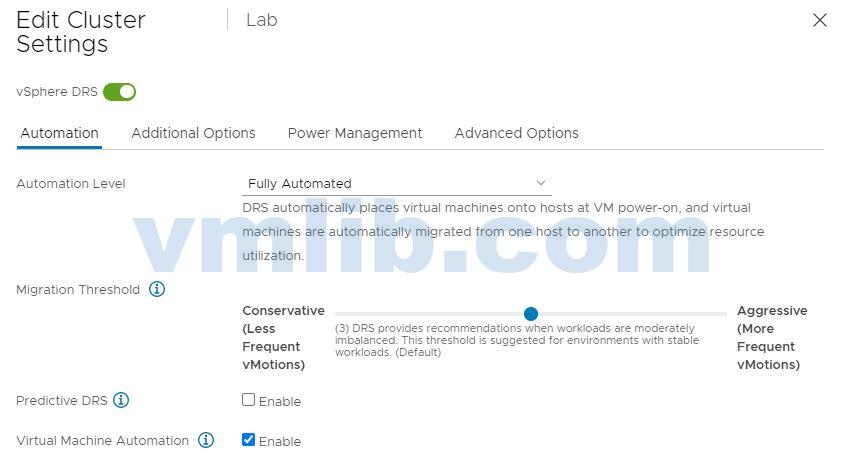Select the Automation tab
This screenshot has height=470, width=842.
[59, 133]
